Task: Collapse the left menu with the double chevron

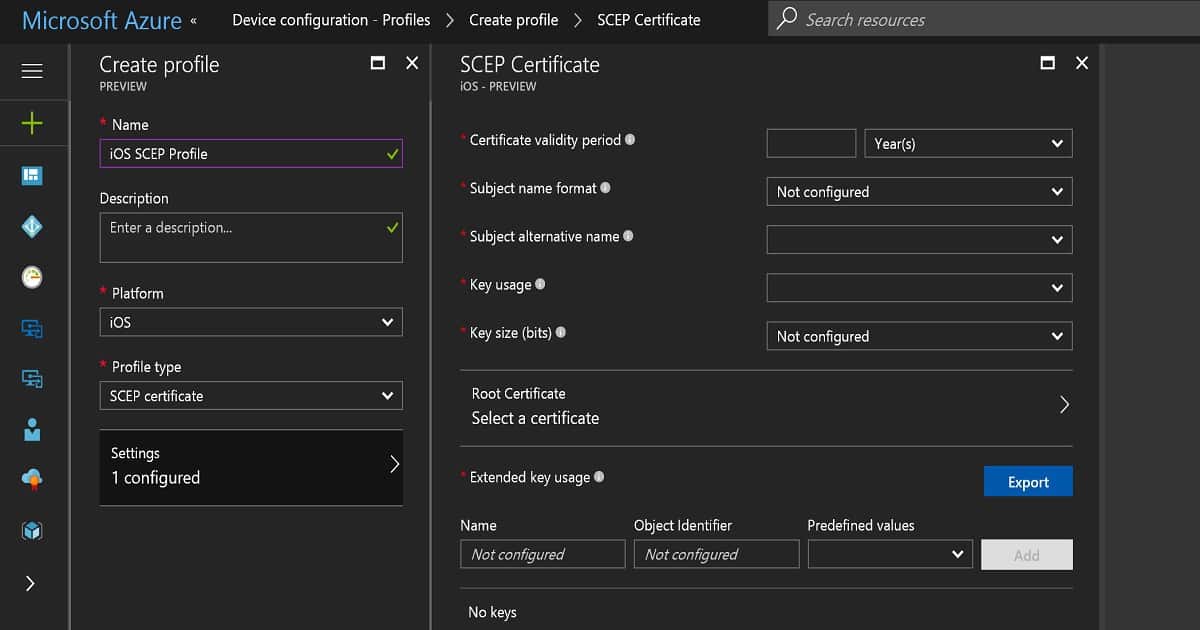Action: 193,20
